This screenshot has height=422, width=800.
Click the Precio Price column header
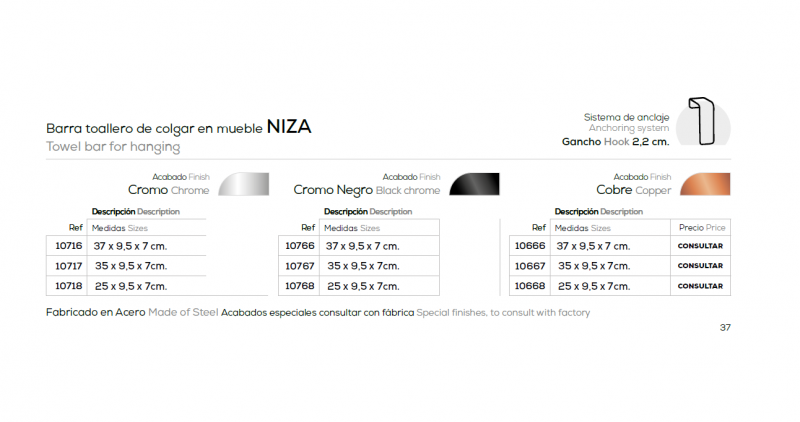[702, 228]
